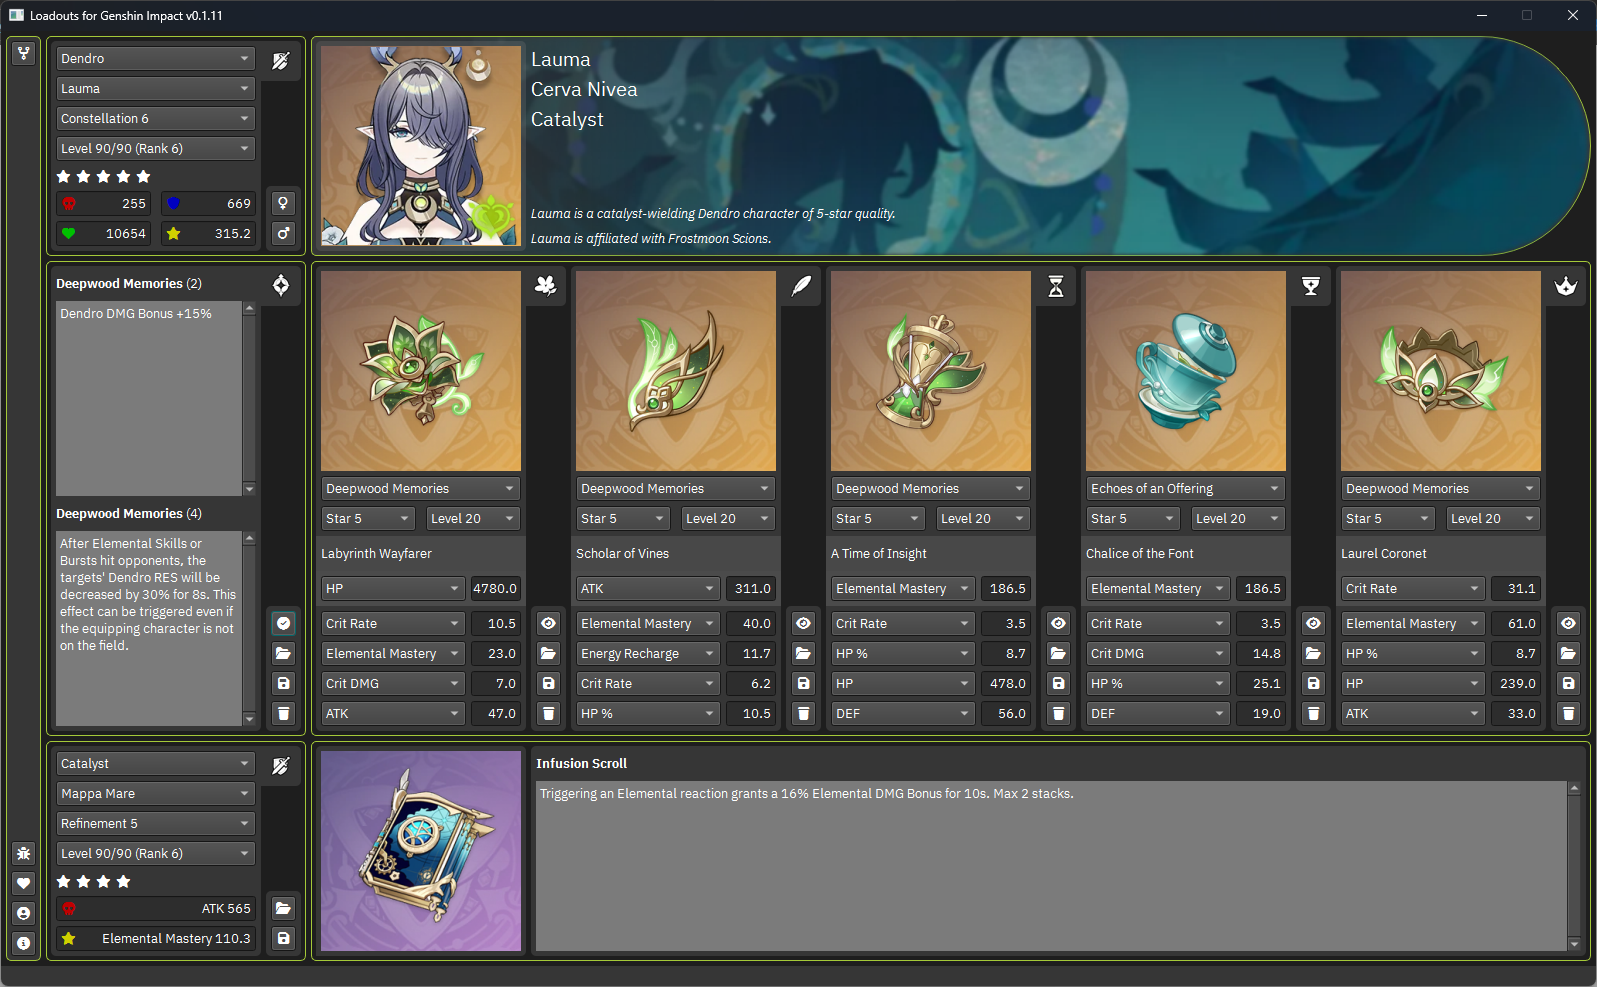This screenshot has height=987, width=1597.
Task: Click the Lauma character portrait
Action: (421, 146)
